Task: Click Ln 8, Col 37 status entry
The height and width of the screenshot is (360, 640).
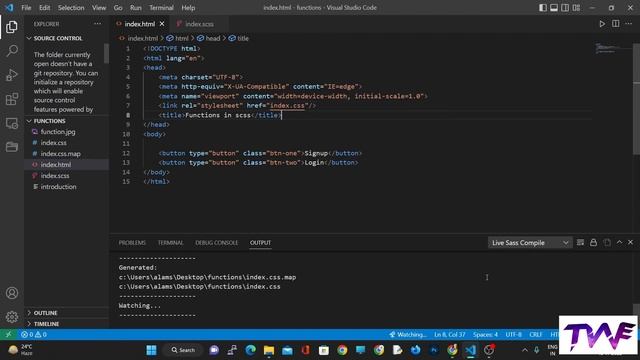Action: point(449,334)
